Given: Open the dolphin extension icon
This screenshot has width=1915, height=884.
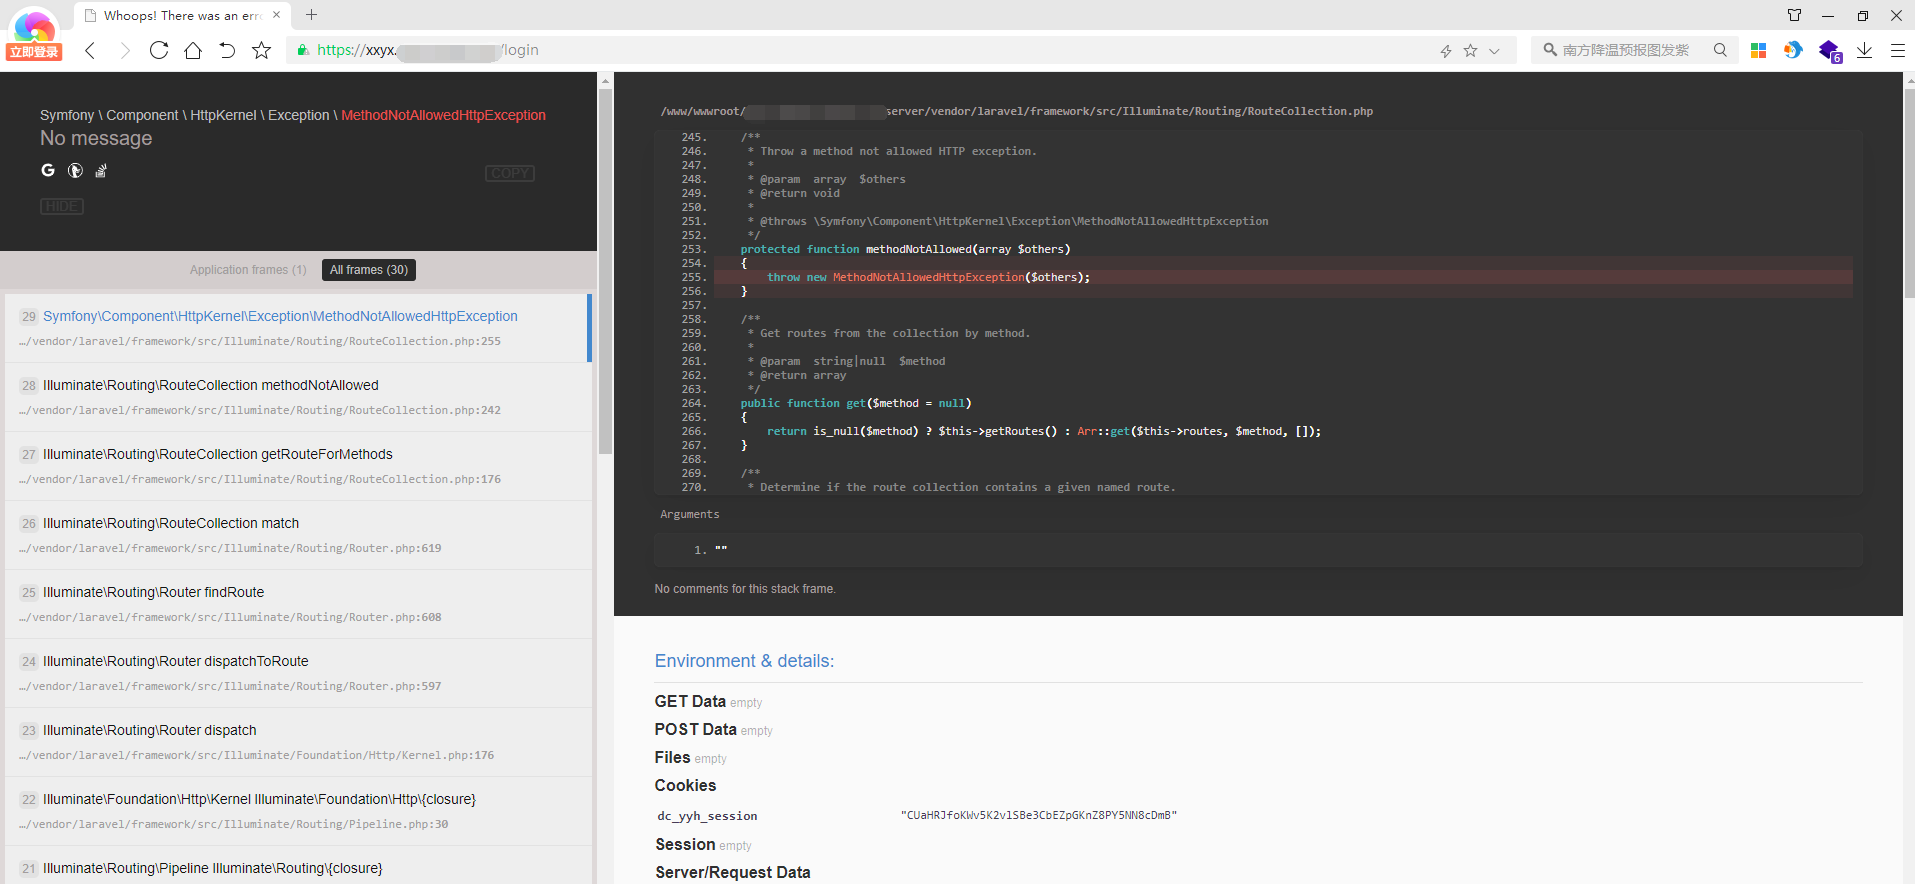Looking at the screenshot, I should tap(1793, 50).
